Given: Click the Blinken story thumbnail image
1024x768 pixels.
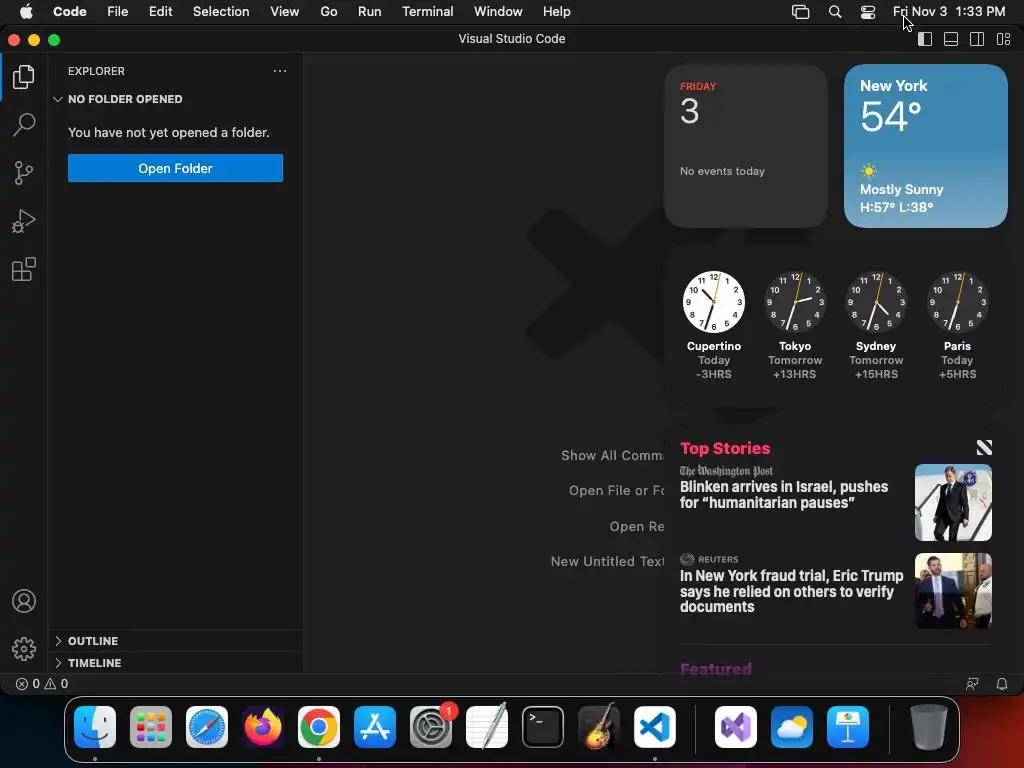Looking at the screenshot, I should (953, 502).
